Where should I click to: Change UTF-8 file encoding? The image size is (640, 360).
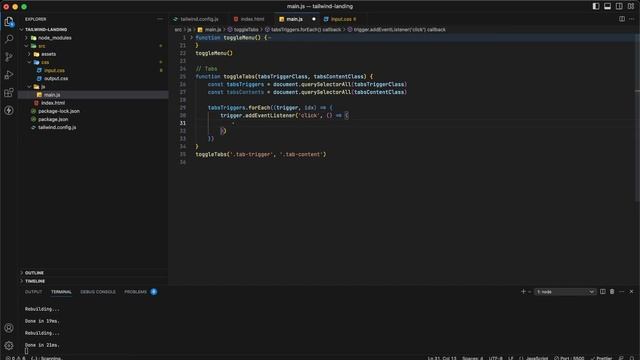pyautogui.click(x=496, y=358)
